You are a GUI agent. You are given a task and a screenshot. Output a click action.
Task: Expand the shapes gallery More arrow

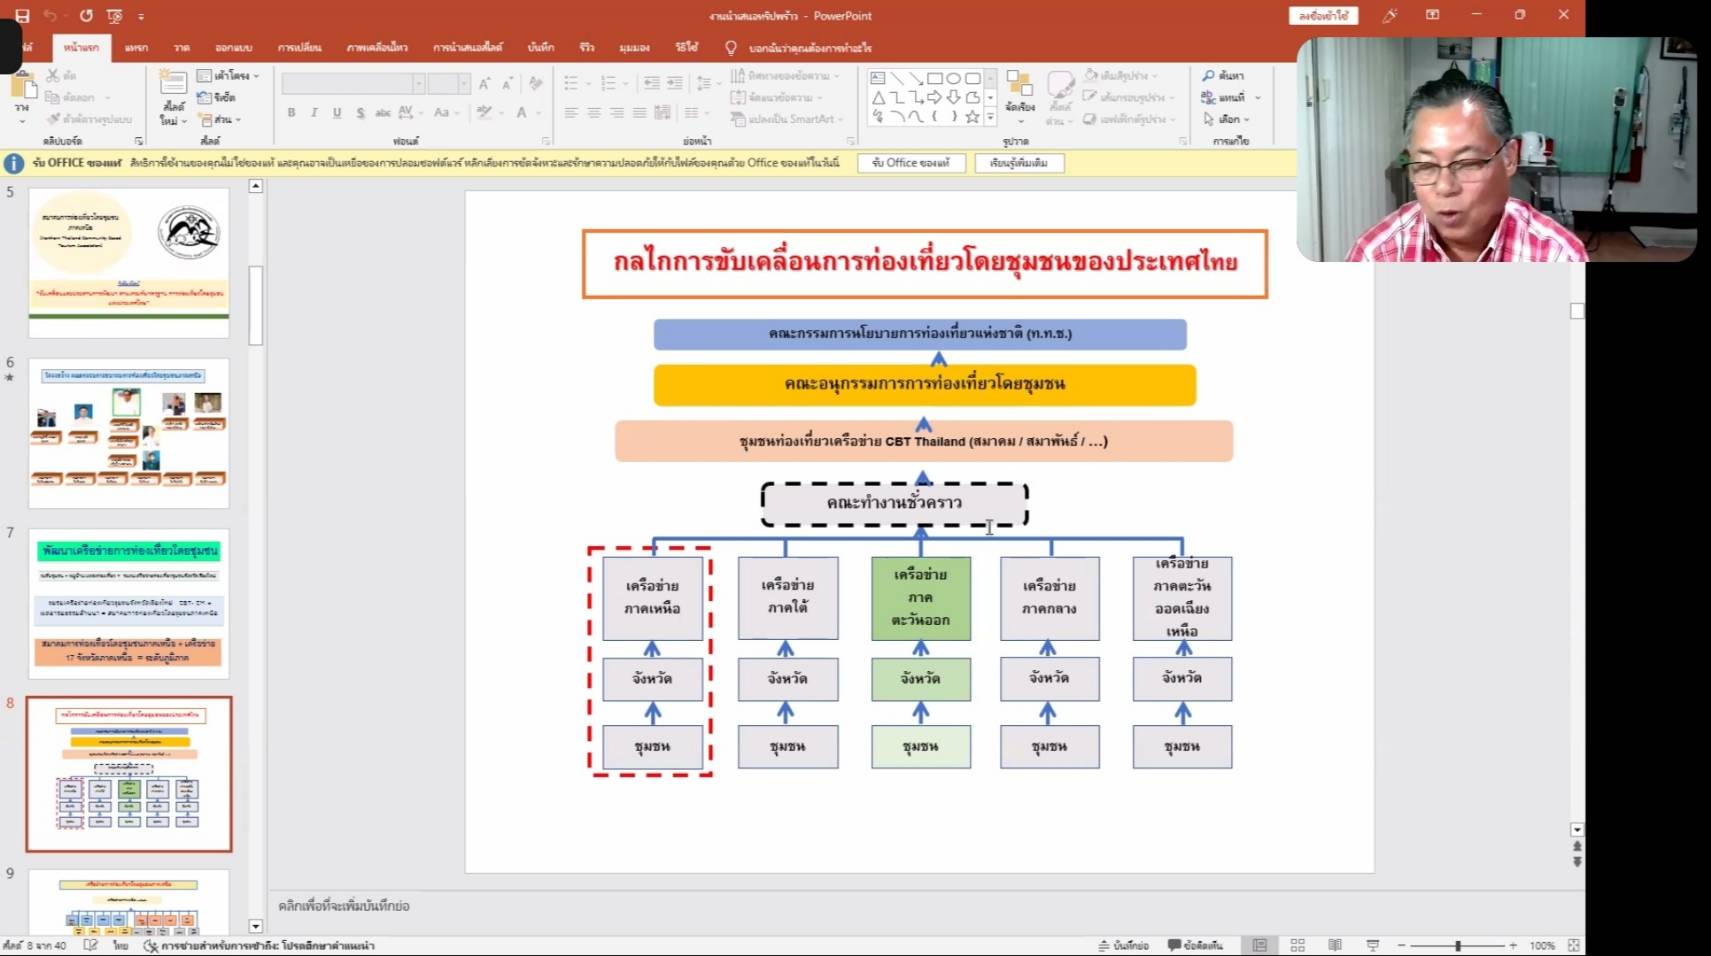coord(990,118)
